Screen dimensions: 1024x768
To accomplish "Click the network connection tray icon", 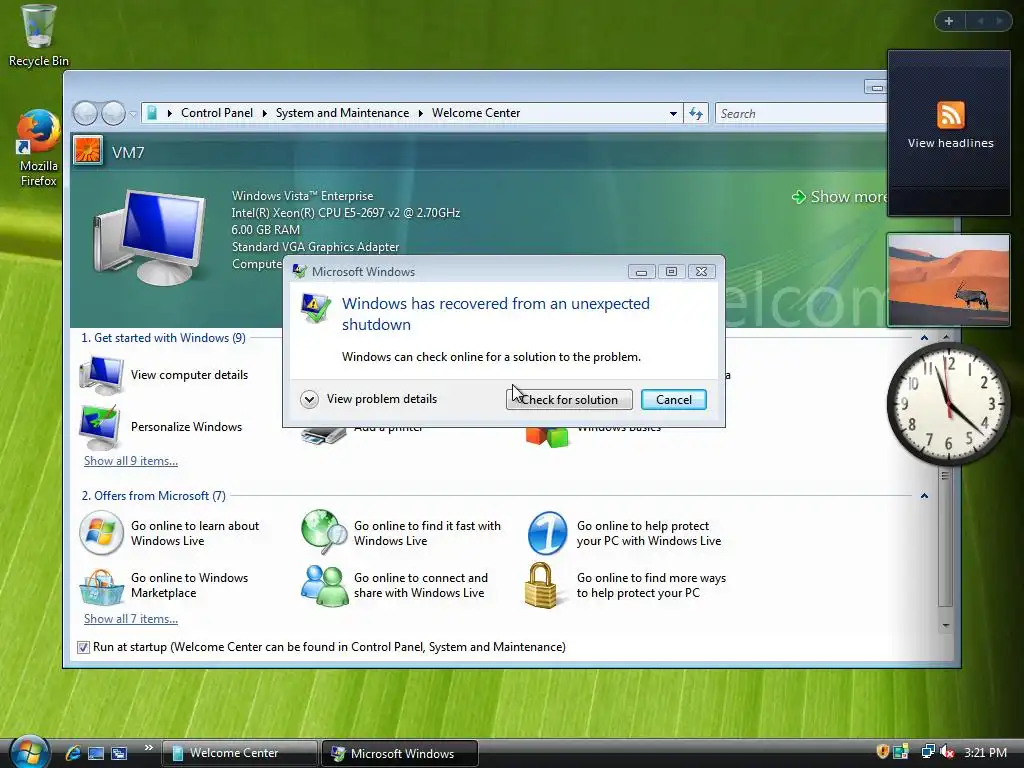I will pyautogui.click(x=927, y=752).
